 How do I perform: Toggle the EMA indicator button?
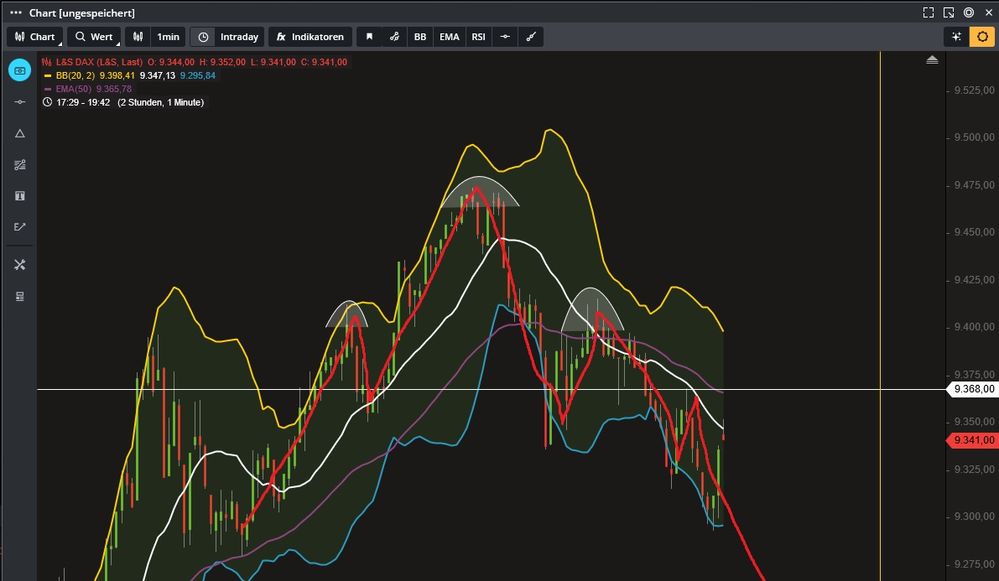point(449,37)
